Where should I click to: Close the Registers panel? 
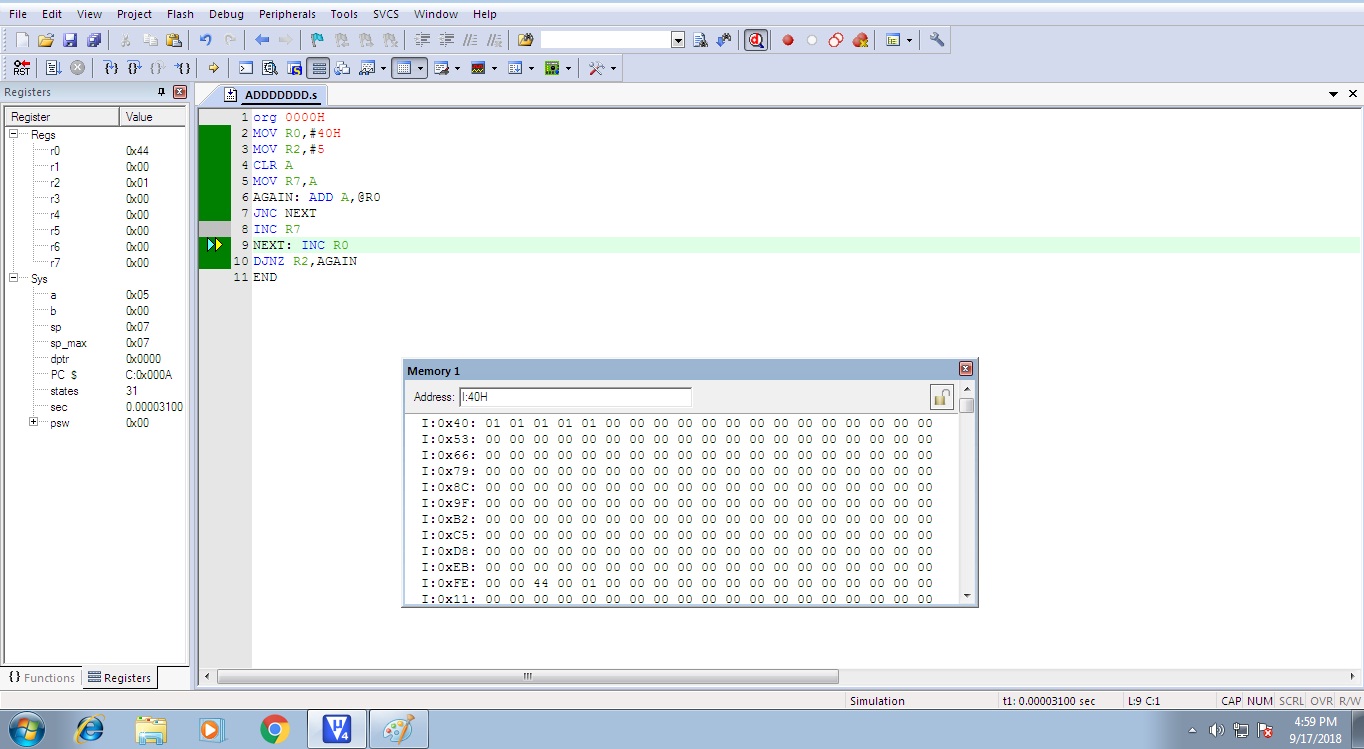pyautogui.click(x=180, y=91)
